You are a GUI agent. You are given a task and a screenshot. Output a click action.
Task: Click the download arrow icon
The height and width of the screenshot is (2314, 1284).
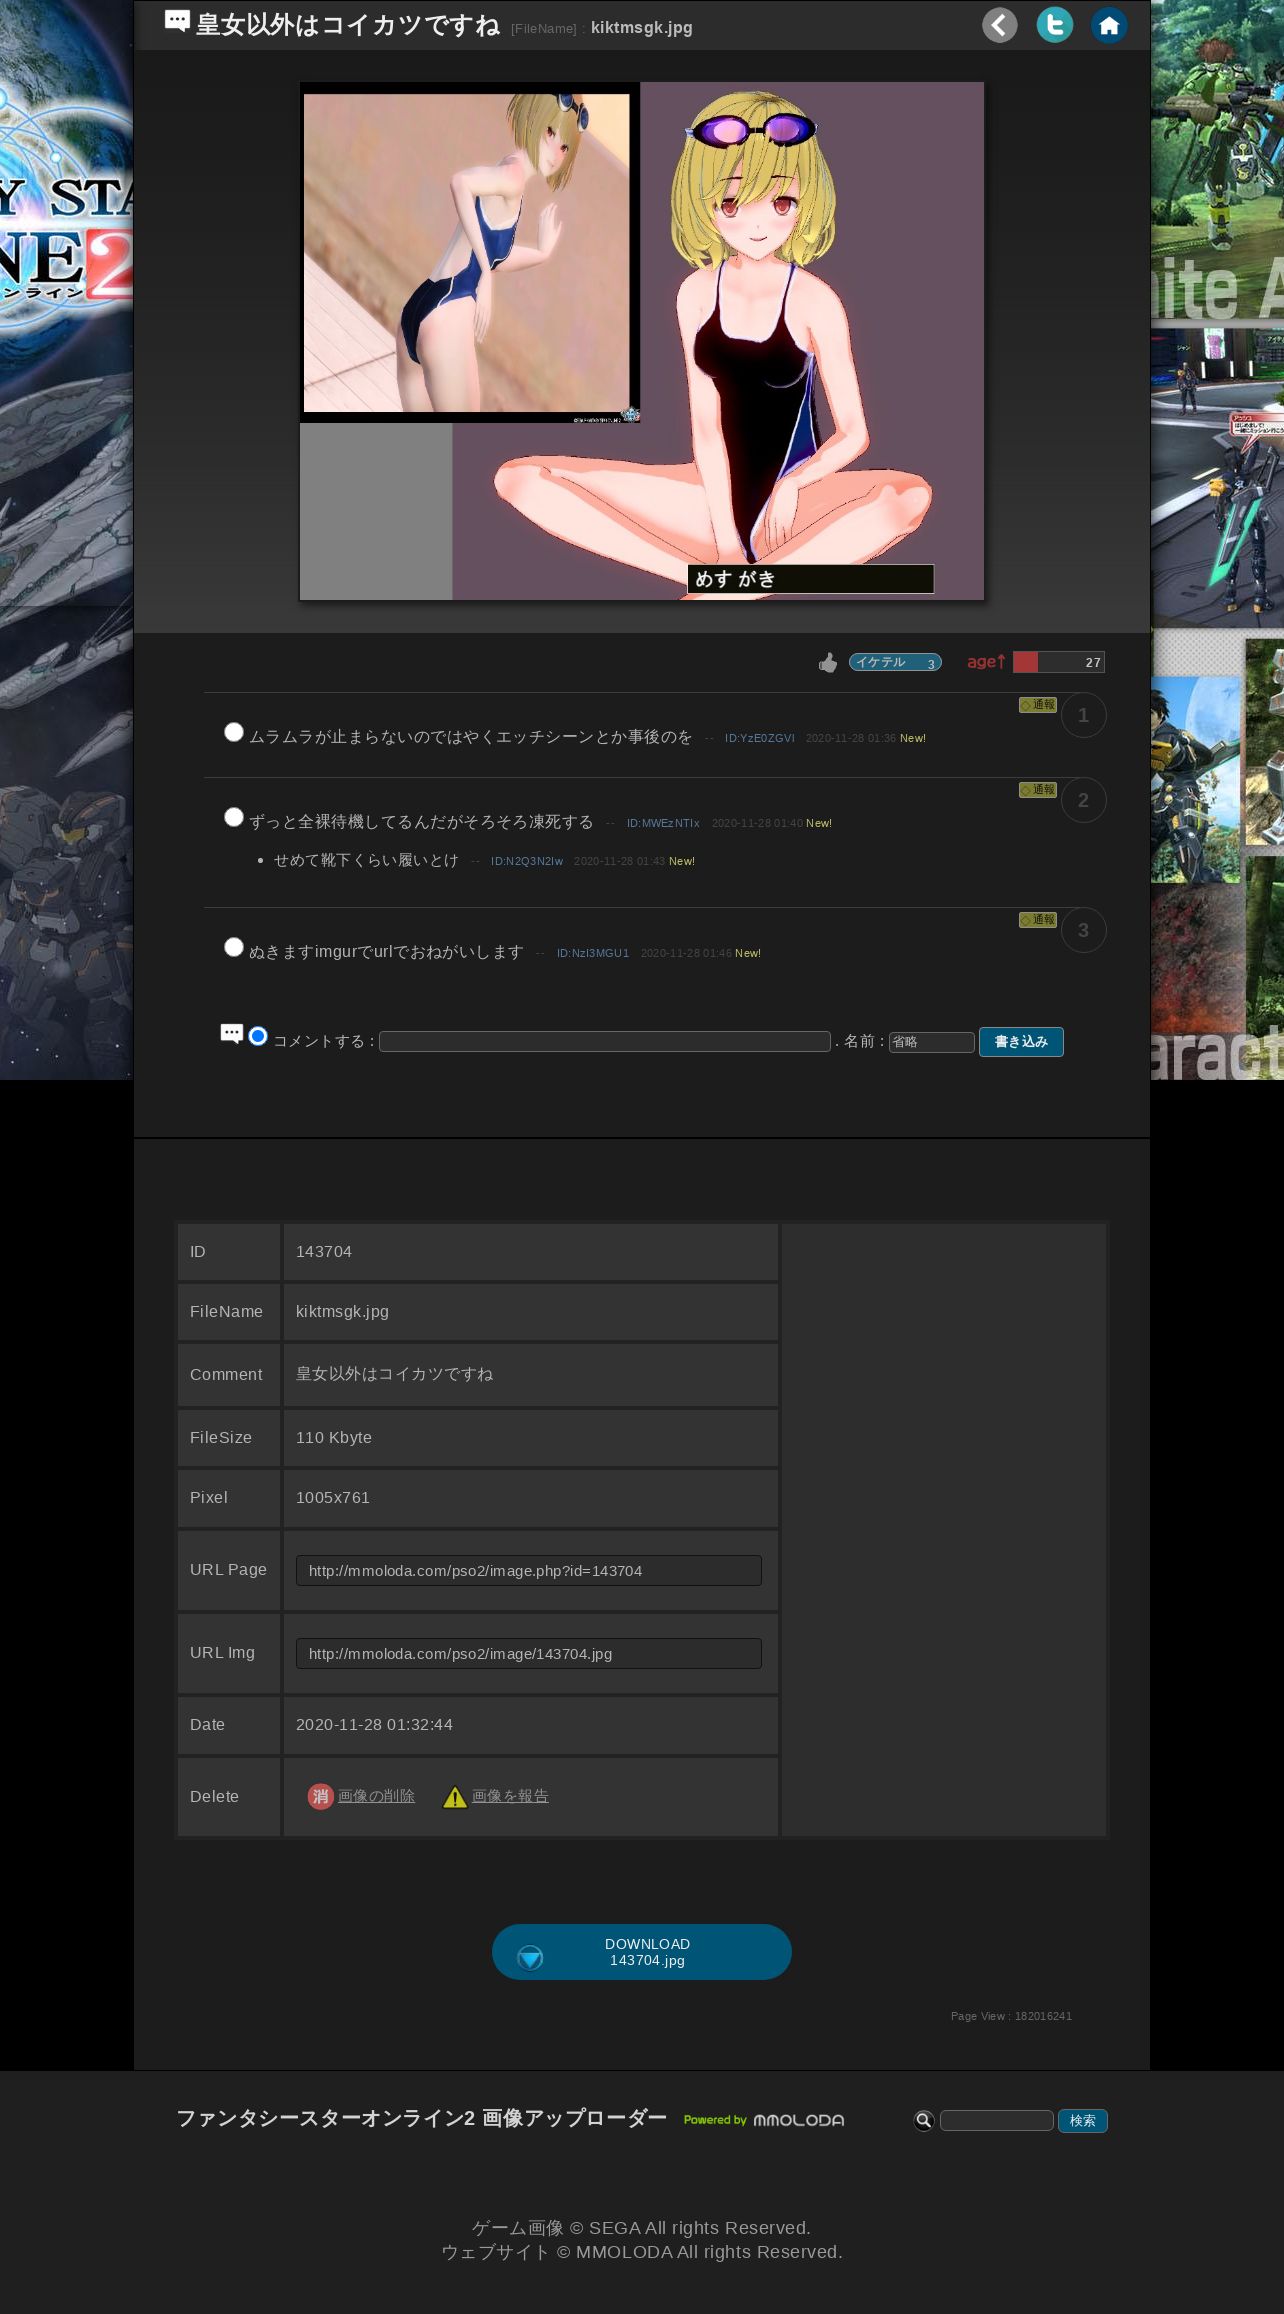click(x=530, y=1958)
